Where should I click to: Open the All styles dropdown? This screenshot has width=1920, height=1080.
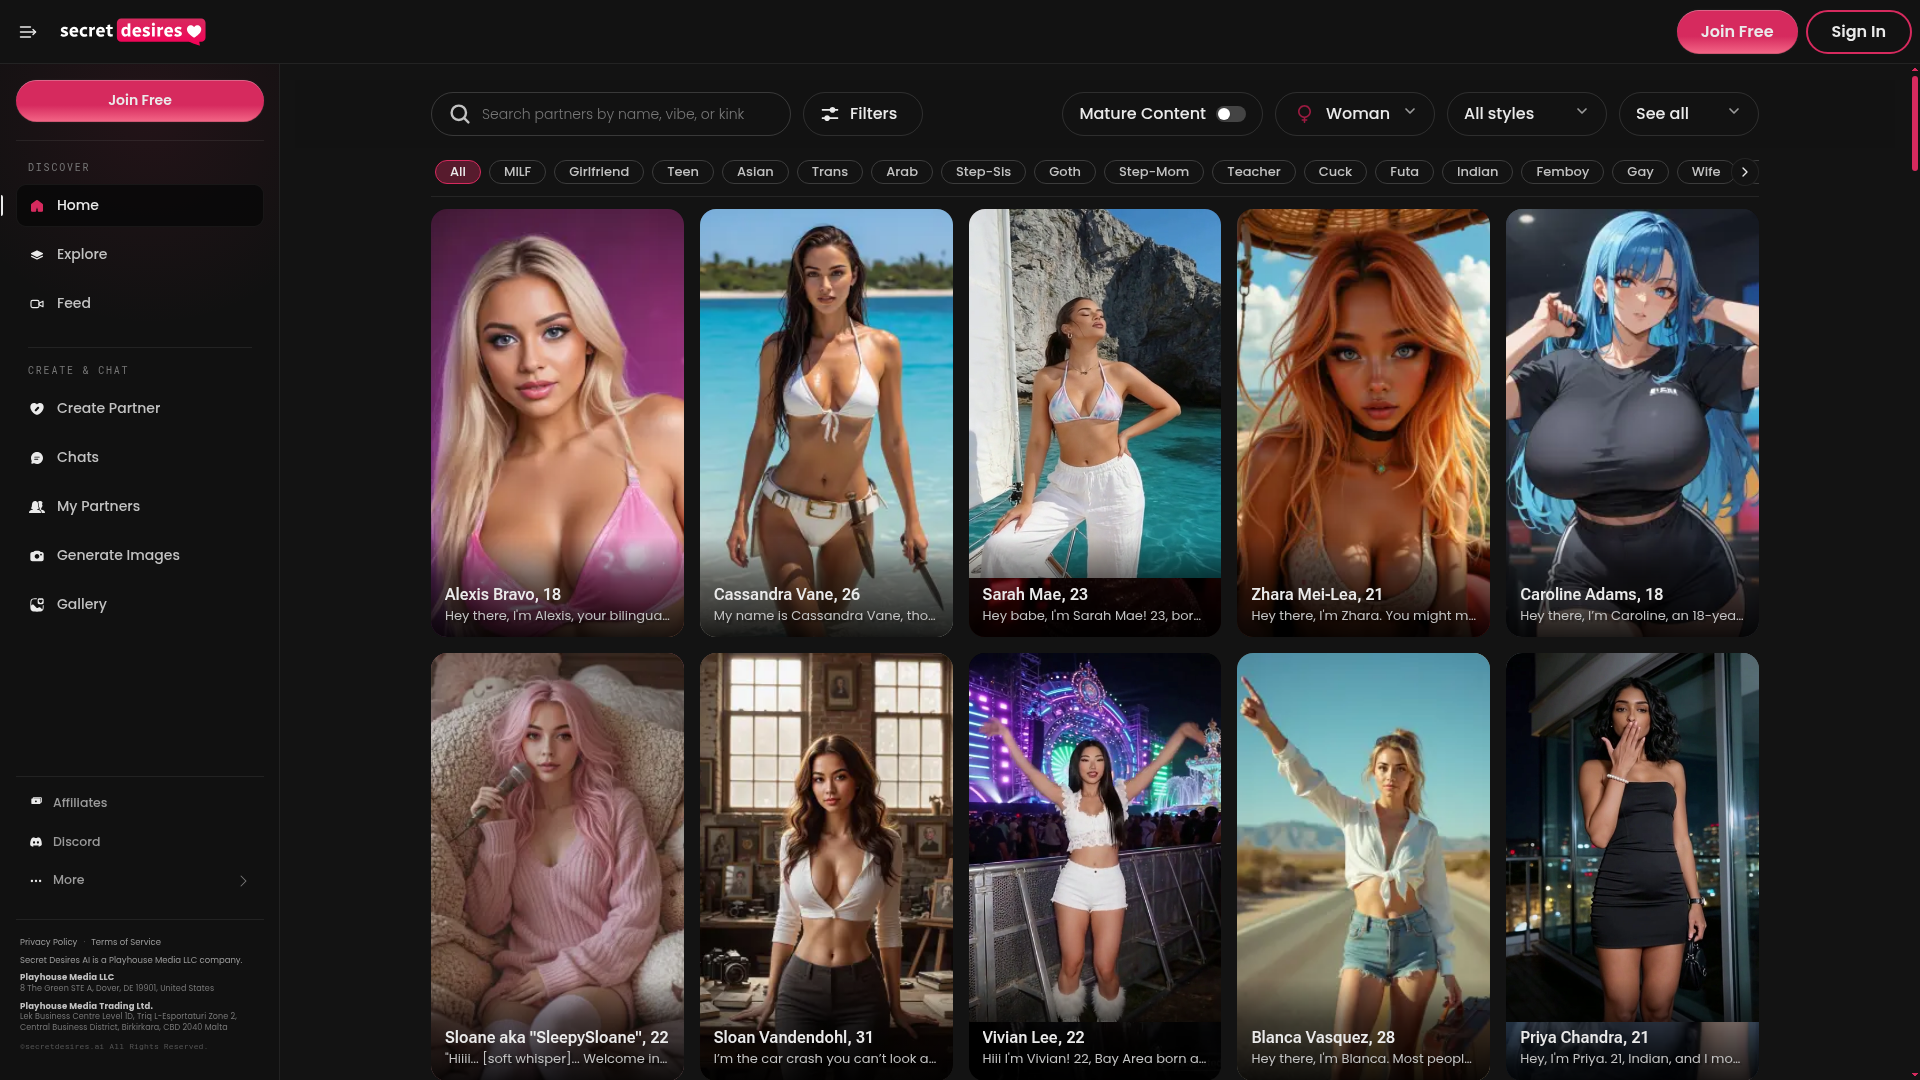tap(1526, 114)
